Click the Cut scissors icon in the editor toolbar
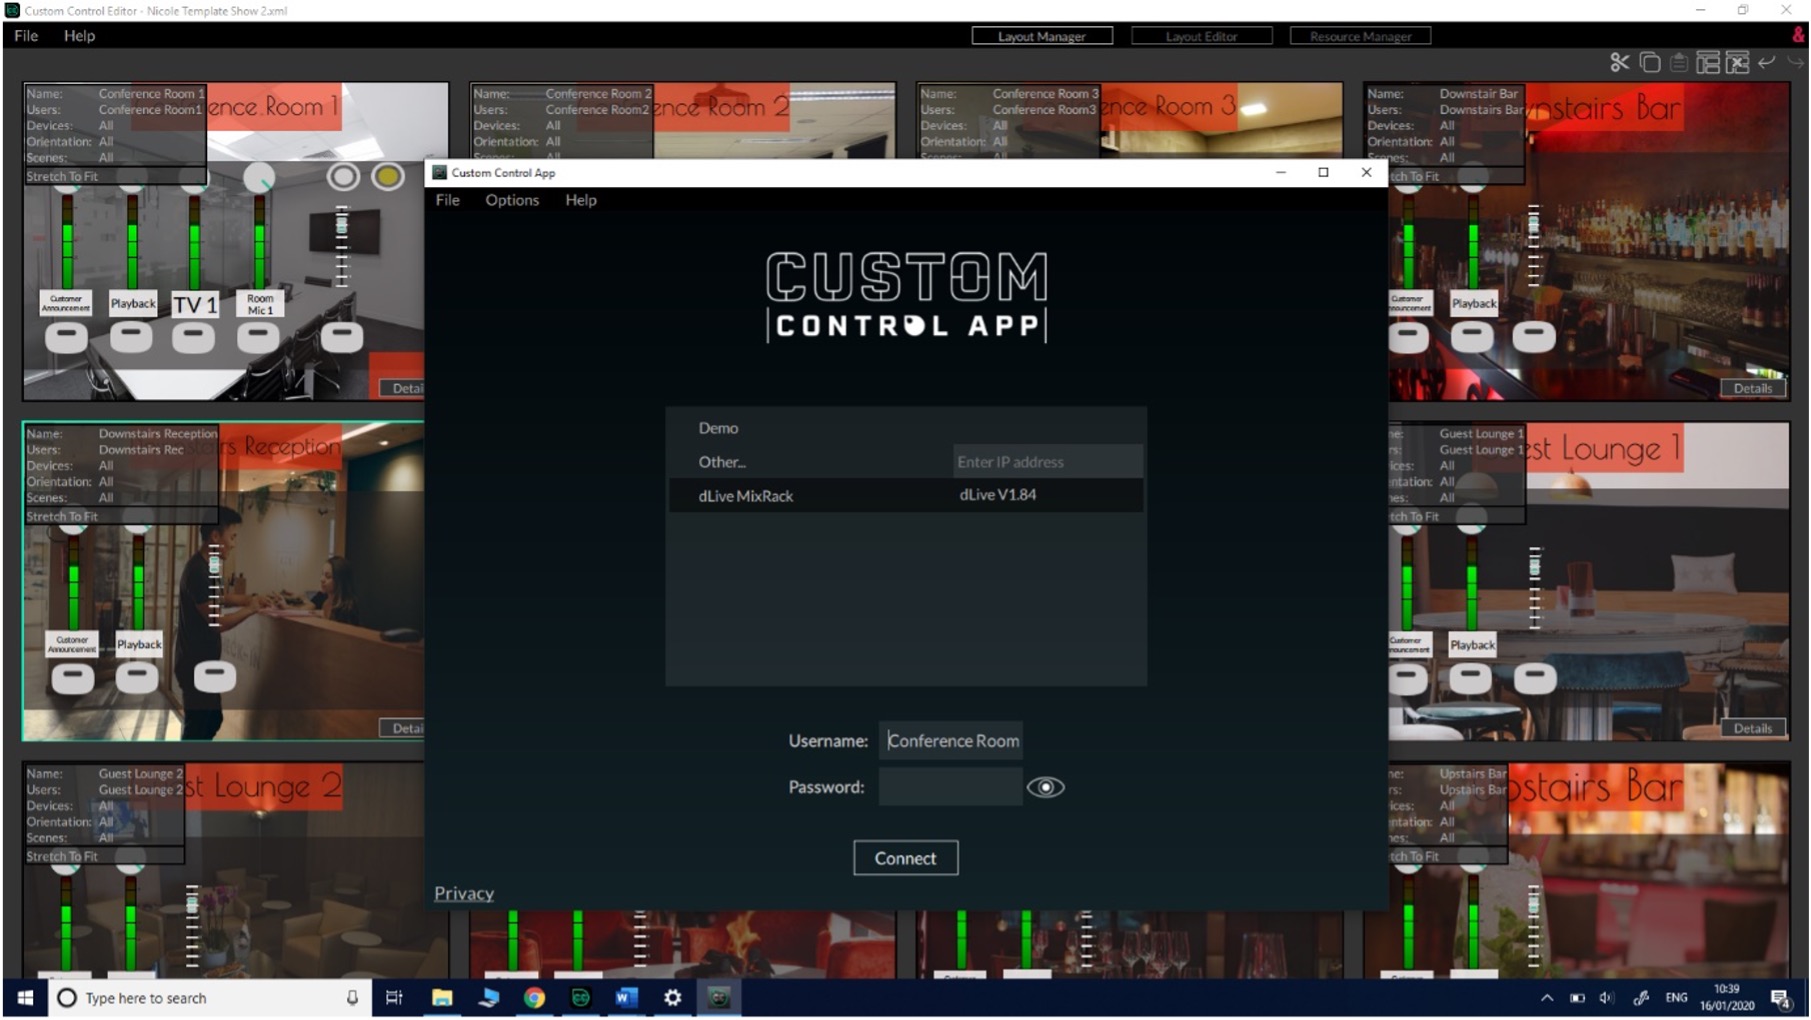This screenshot has width=1811, height=1020. [1619, 63]
